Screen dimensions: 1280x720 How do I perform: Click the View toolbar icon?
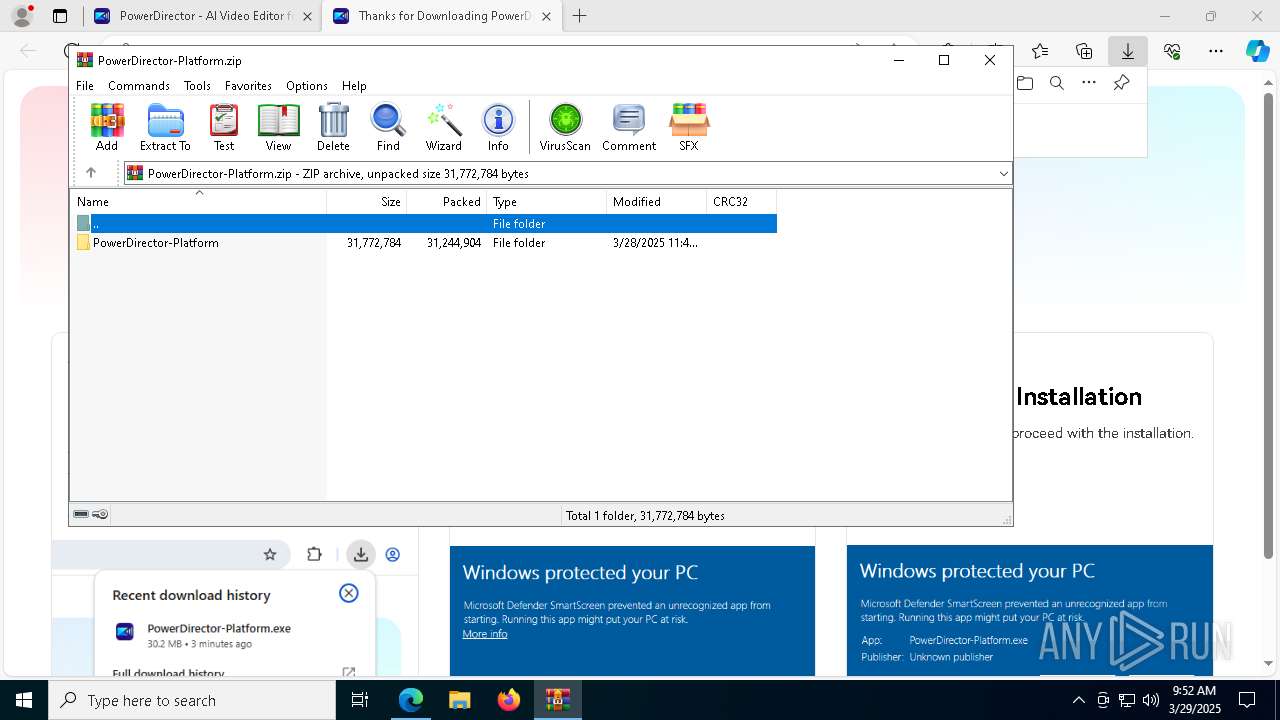pos(278,127)
